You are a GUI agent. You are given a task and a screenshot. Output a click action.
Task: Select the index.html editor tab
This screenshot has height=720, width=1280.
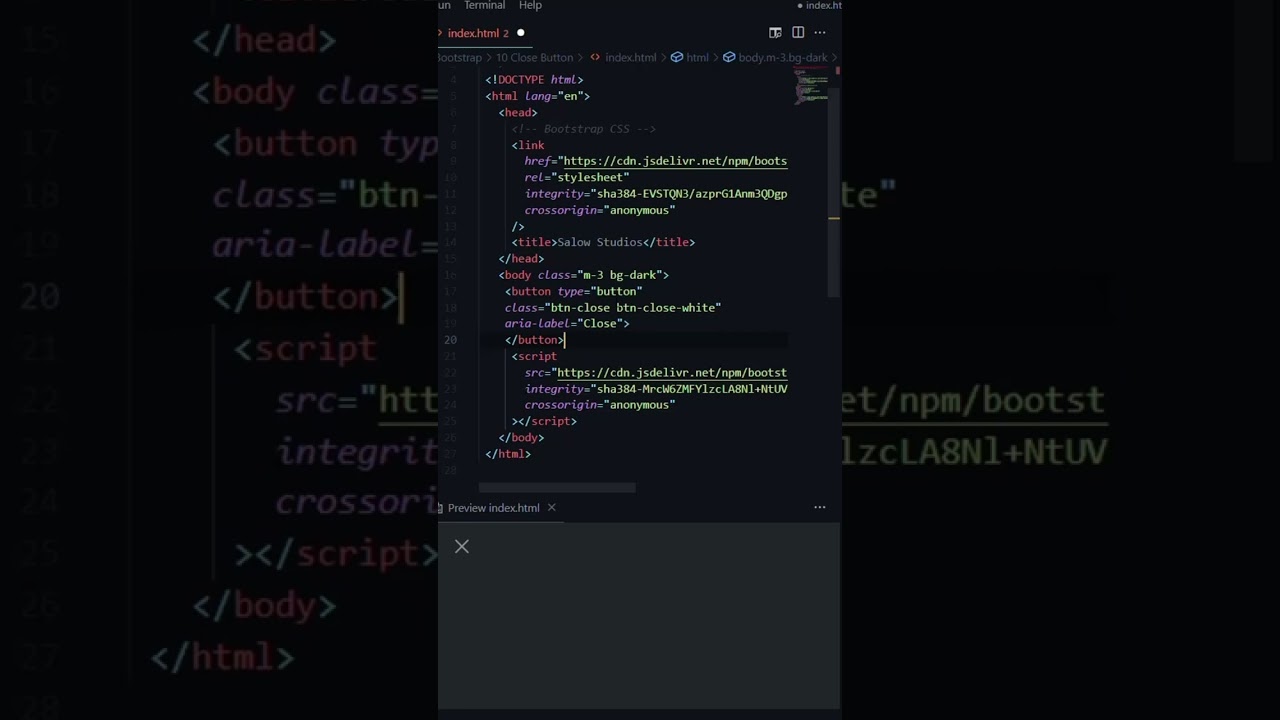(483, 33)
